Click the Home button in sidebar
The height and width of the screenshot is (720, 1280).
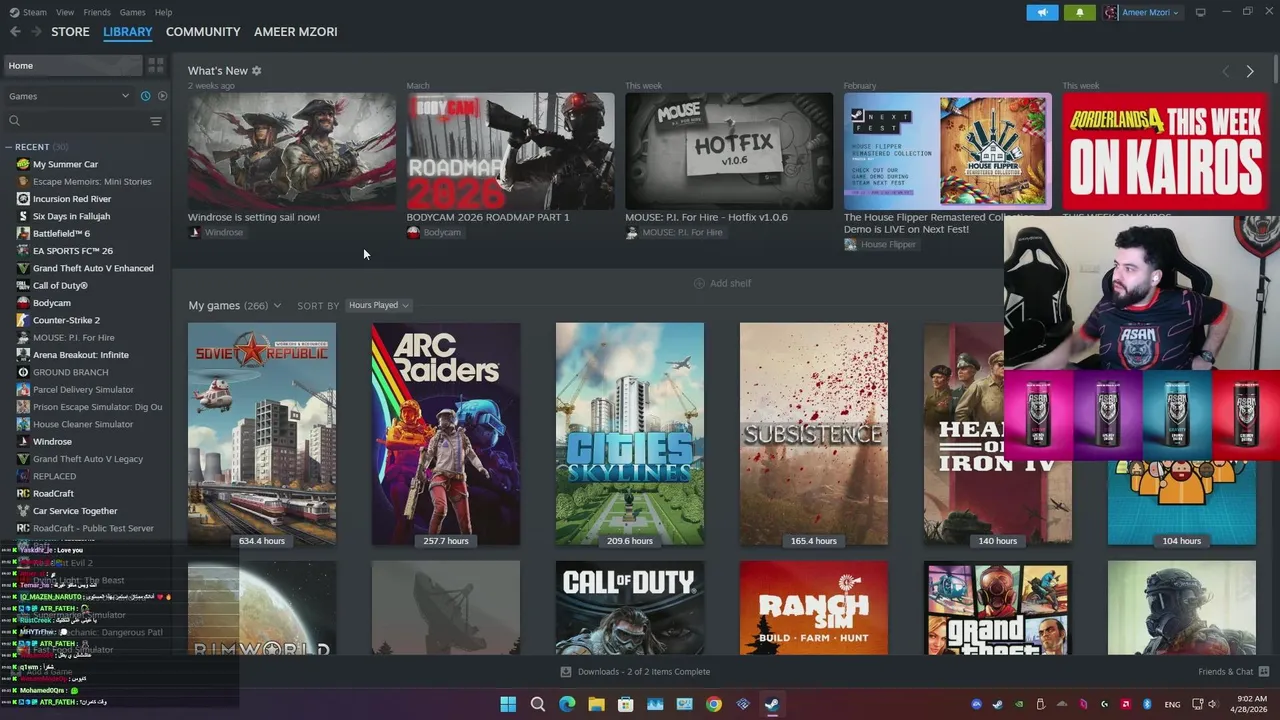[x=72, y=66]
